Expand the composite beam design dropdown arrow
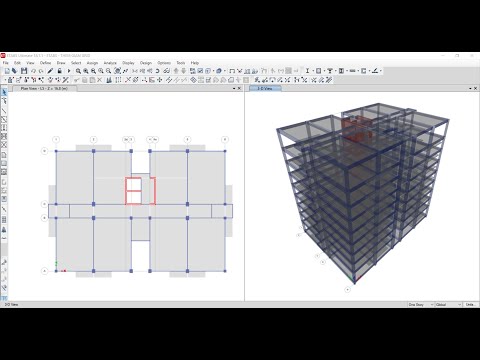 pyautogui.click(x=336, y=71)
